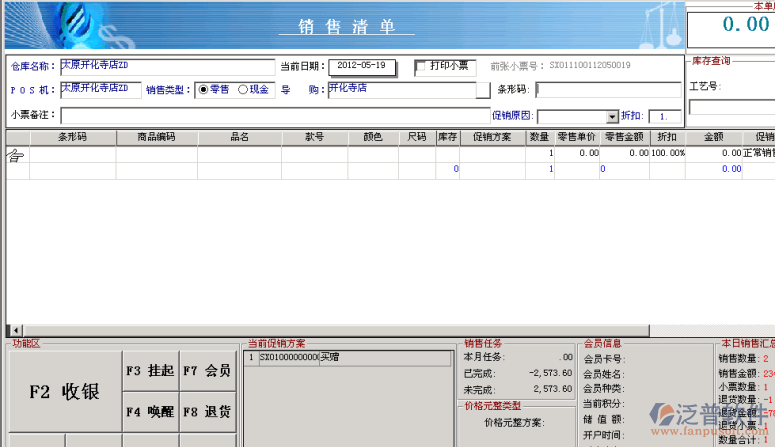Click the 商品编码 column header

pos(157,137)
